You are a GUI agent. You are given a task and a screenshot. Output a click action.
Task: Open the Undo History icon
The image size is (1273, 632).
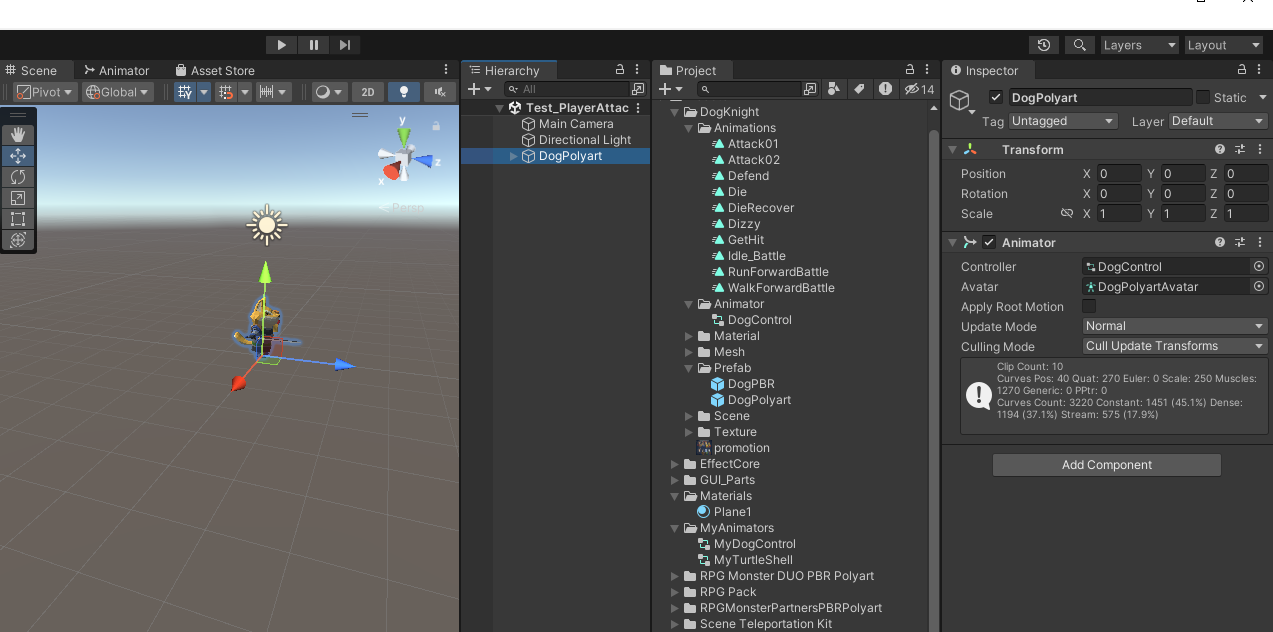pos(1044,45)
